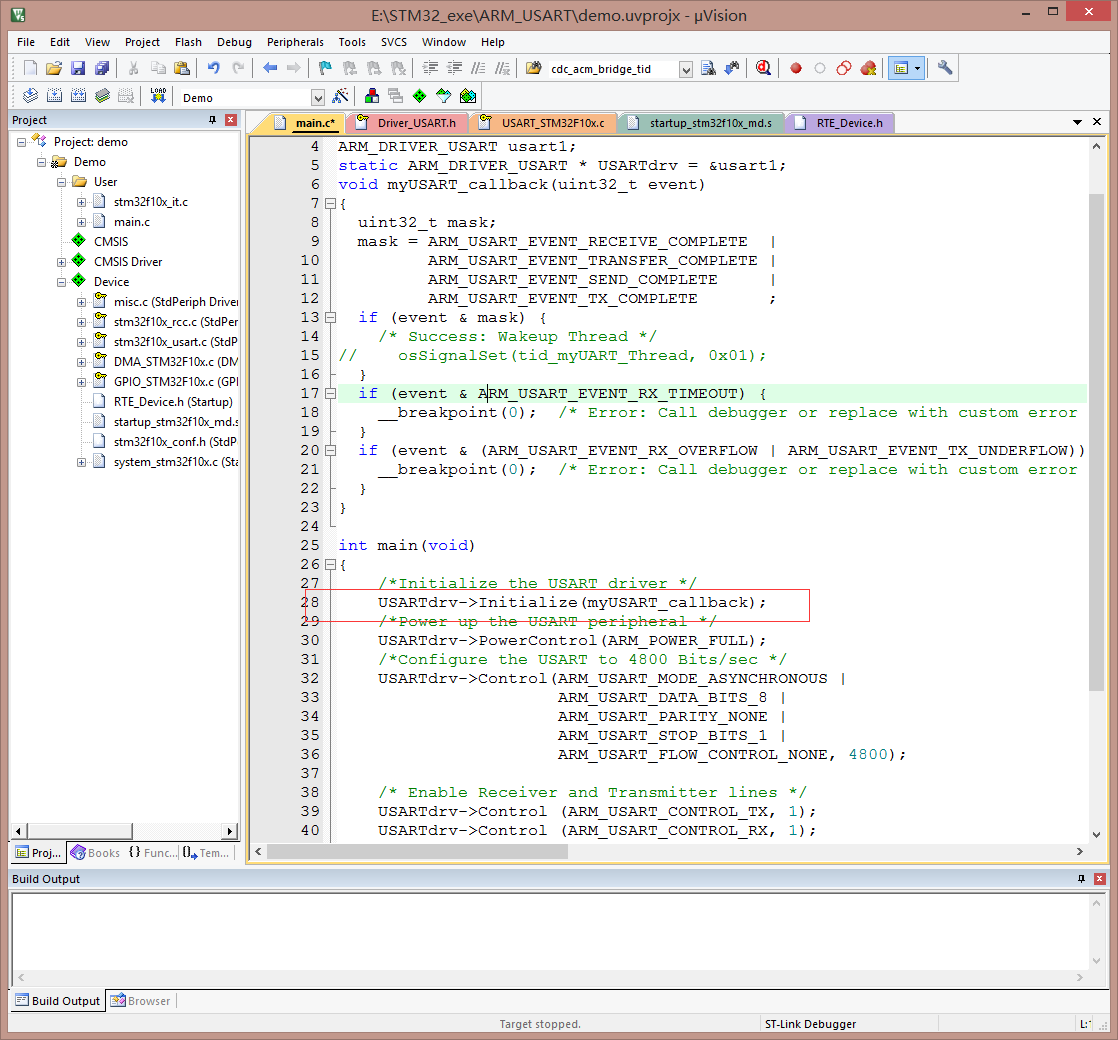Collapse the Device group

61,282
